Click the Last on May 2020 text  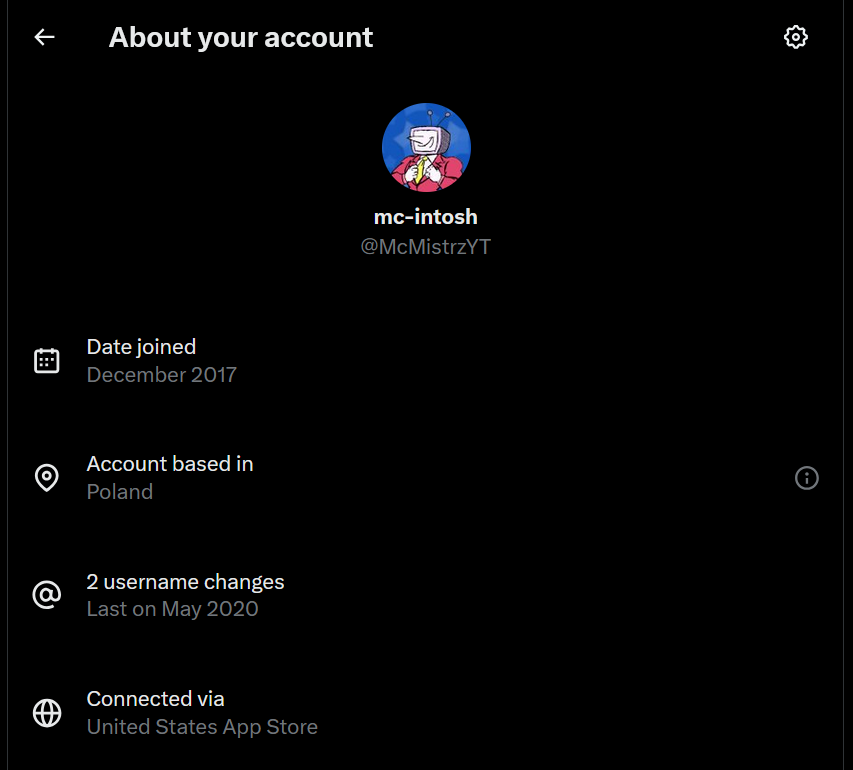tap(172, 609)
